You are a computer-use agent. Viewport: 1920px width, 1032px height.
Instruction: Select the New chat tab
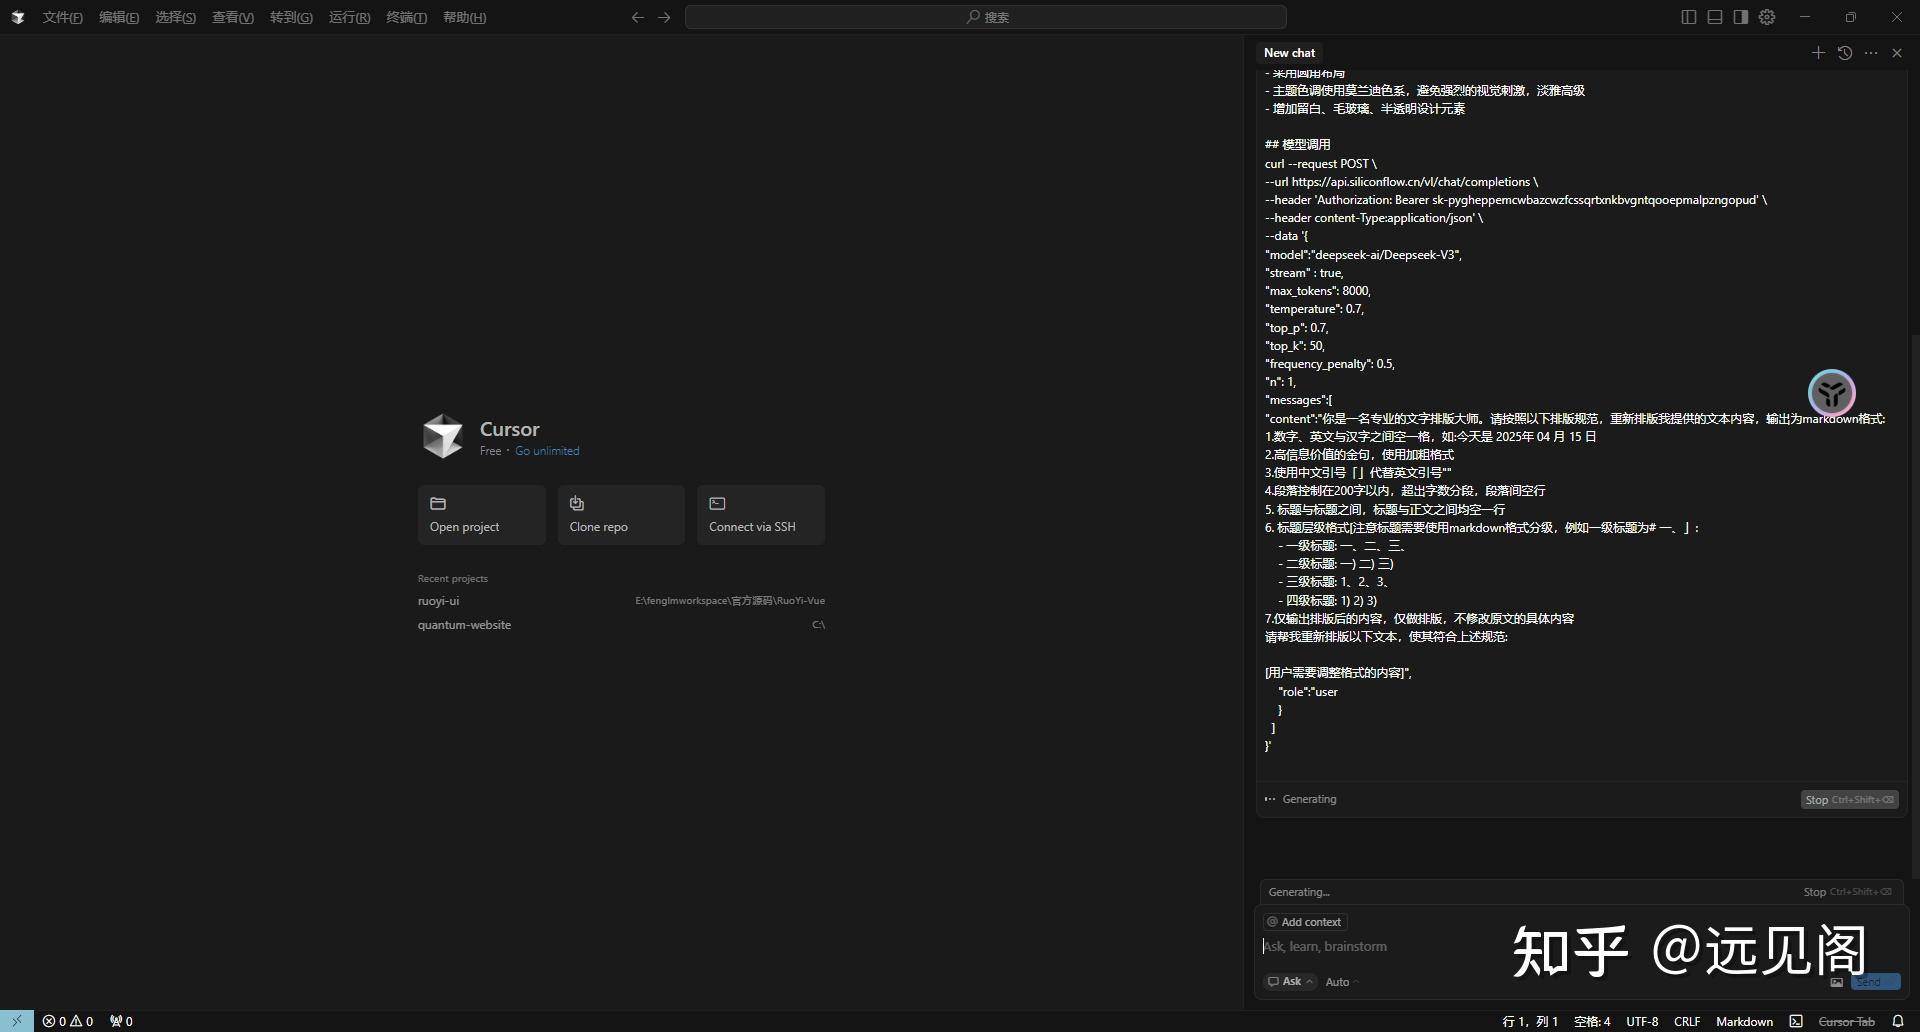(x=1289, y=53)
